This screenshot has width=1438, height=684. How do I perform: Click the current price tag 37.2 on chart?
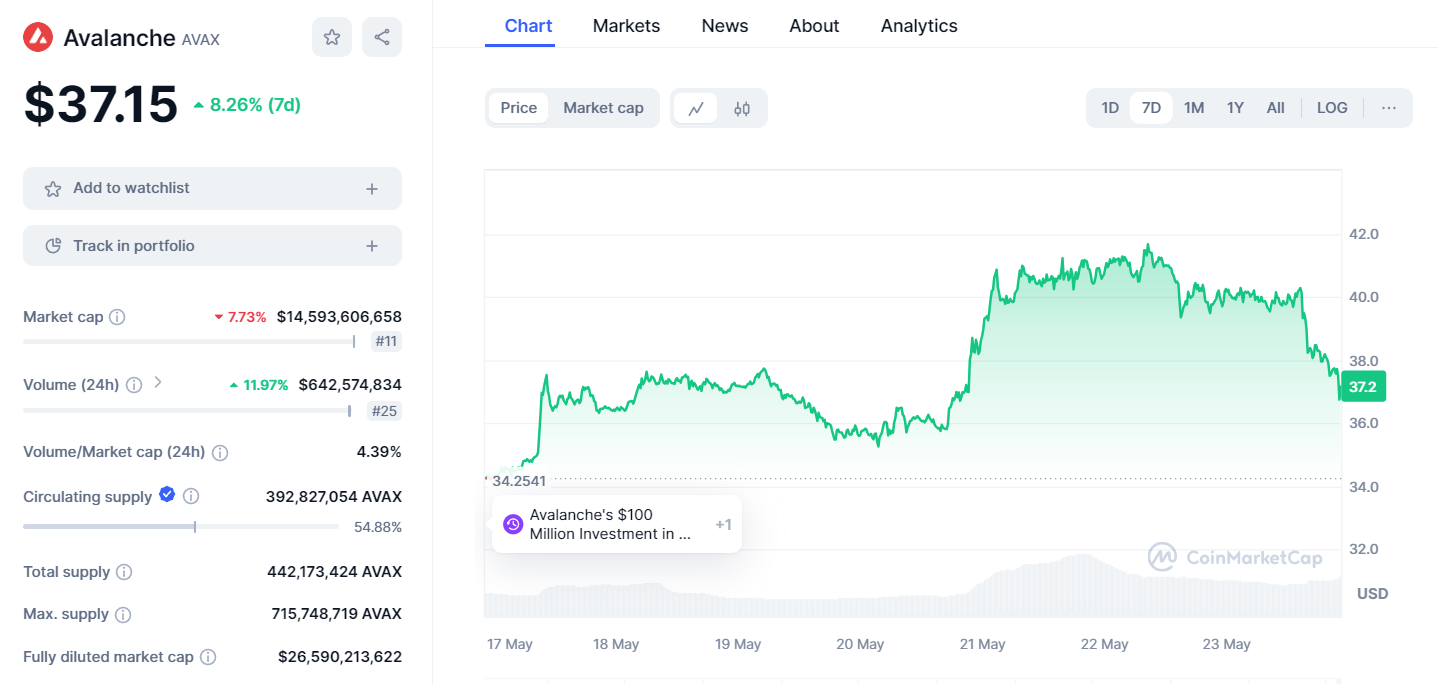click(x=1362, y=387)
